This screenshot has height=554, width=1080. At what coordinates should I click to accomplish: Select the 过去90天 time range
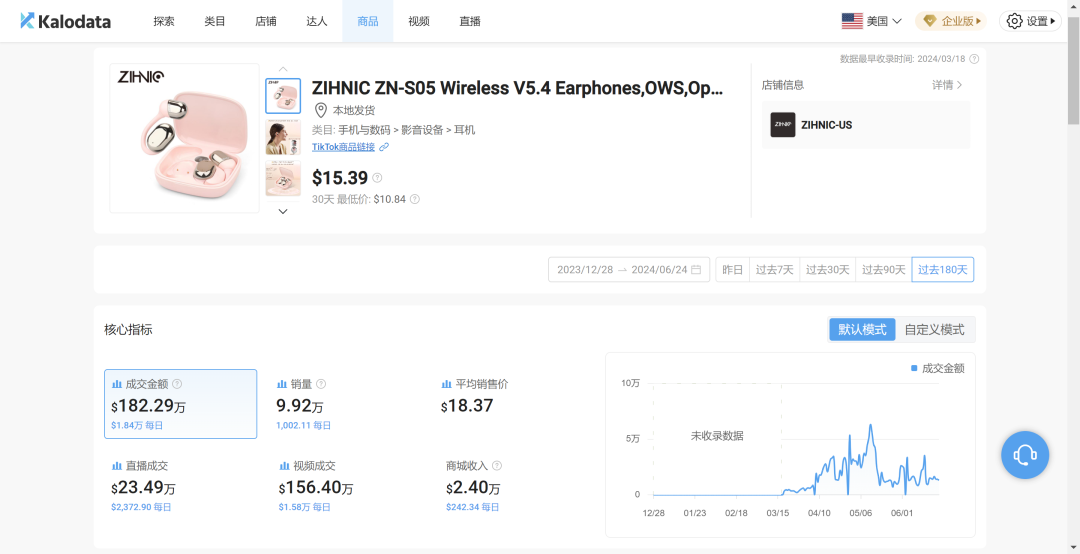tap(884, 269)
